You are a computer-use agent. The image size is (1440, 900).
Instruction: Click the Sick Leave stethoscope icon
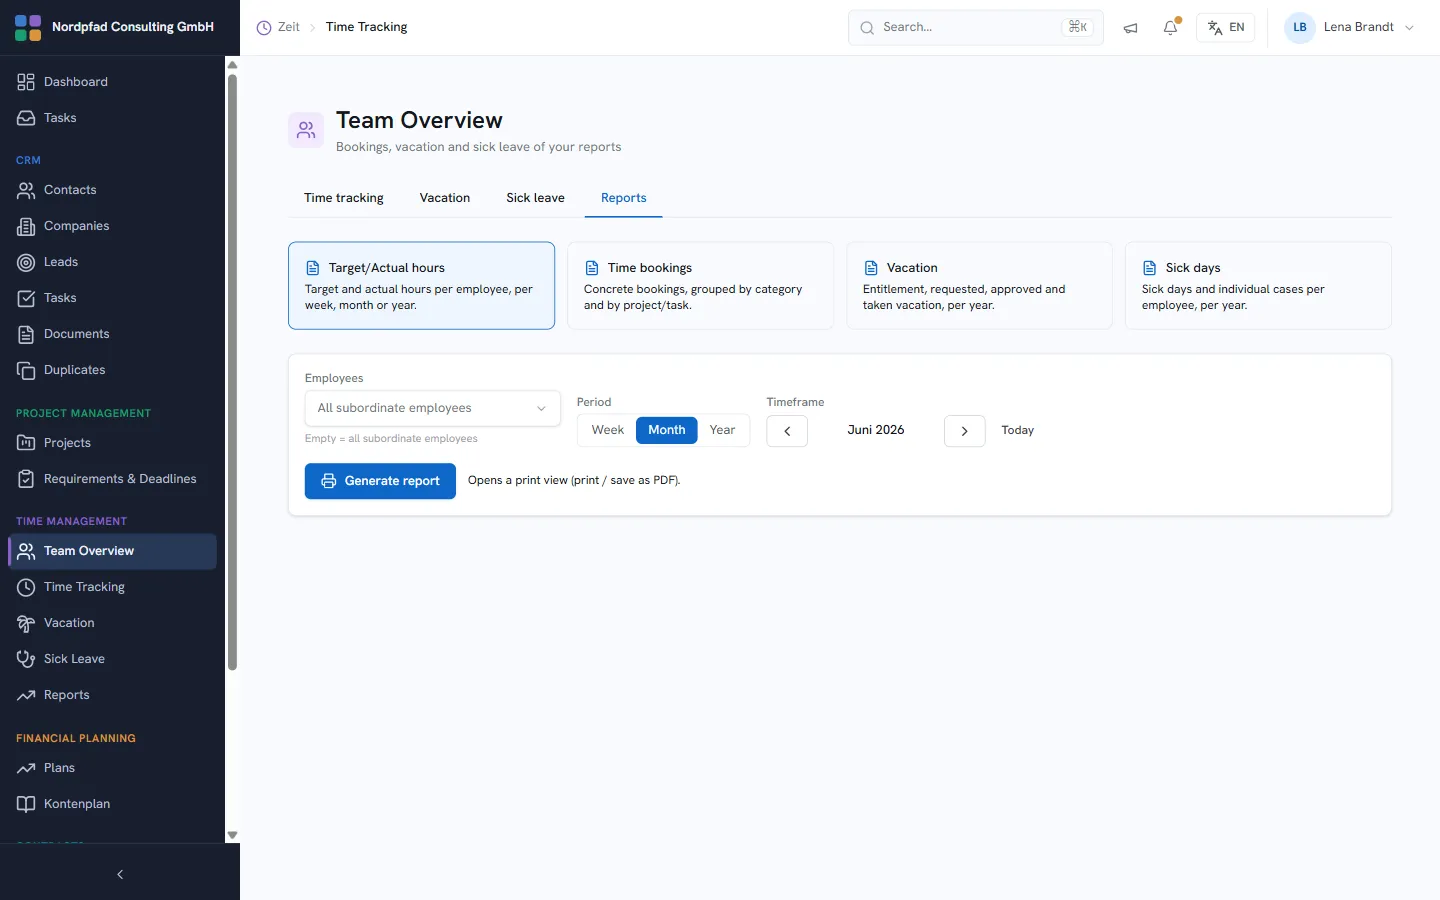pos(26,659)
